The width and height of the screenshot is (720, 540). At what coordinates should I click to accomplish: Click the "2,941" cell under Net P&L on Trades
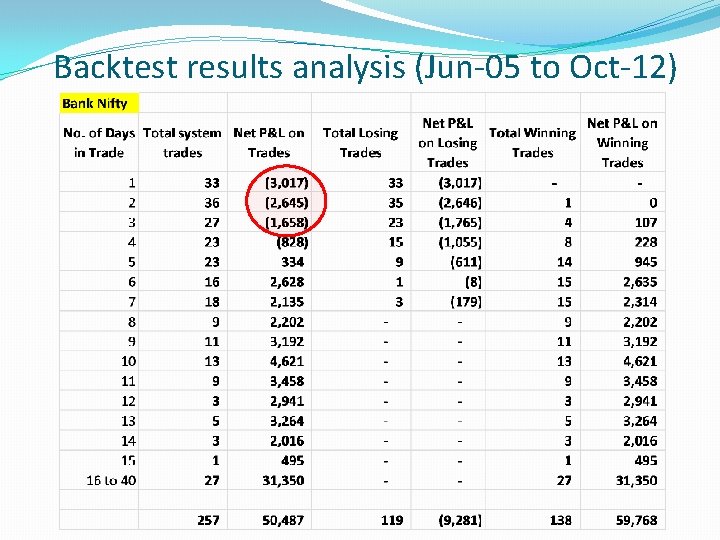tap(287, 401)
